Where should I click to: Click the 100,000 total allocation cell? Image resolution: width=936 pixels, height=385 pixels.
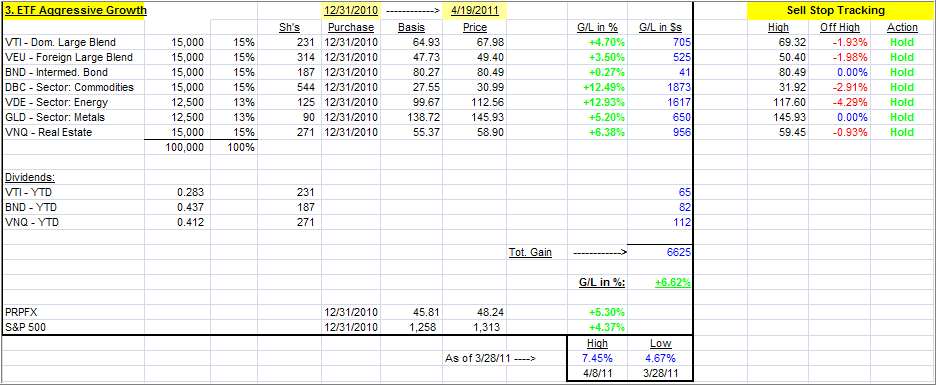click(177, 147)
